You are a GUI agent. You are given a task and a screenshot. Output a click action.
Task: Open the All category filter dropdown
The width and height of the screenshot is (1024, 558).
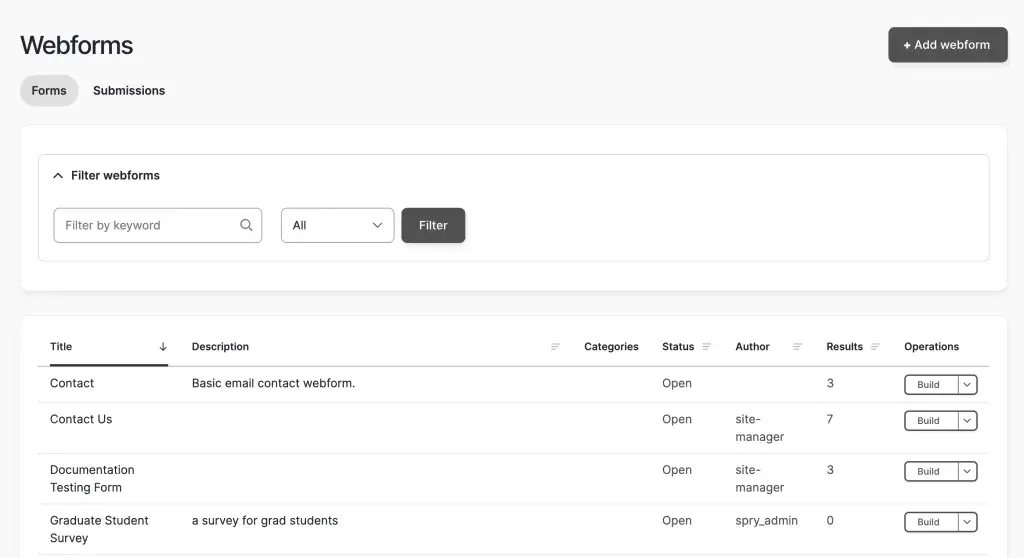[x=337, y=225]
